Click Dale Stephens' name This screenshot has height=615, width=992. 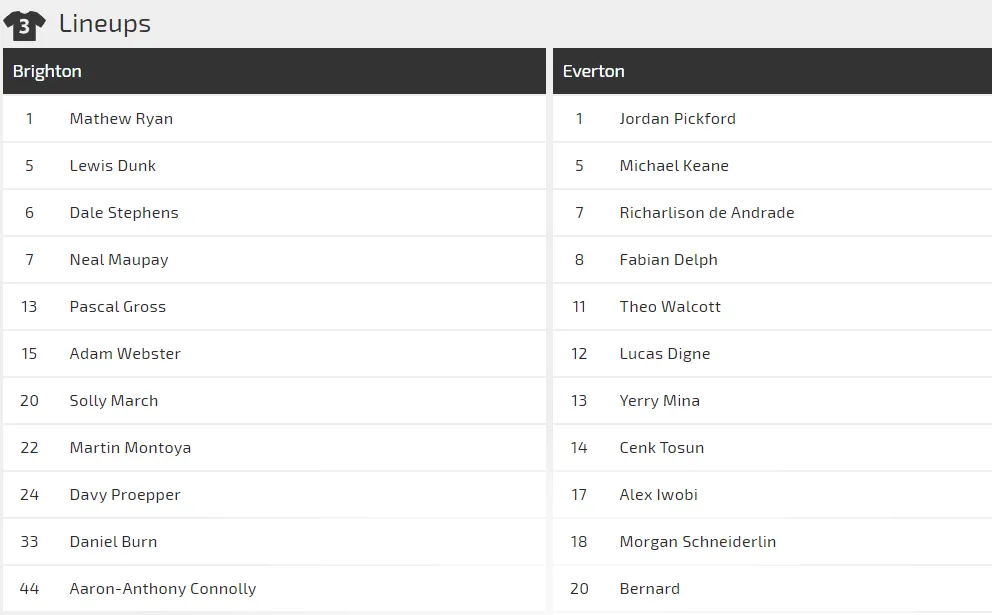[x=124, y=212]
